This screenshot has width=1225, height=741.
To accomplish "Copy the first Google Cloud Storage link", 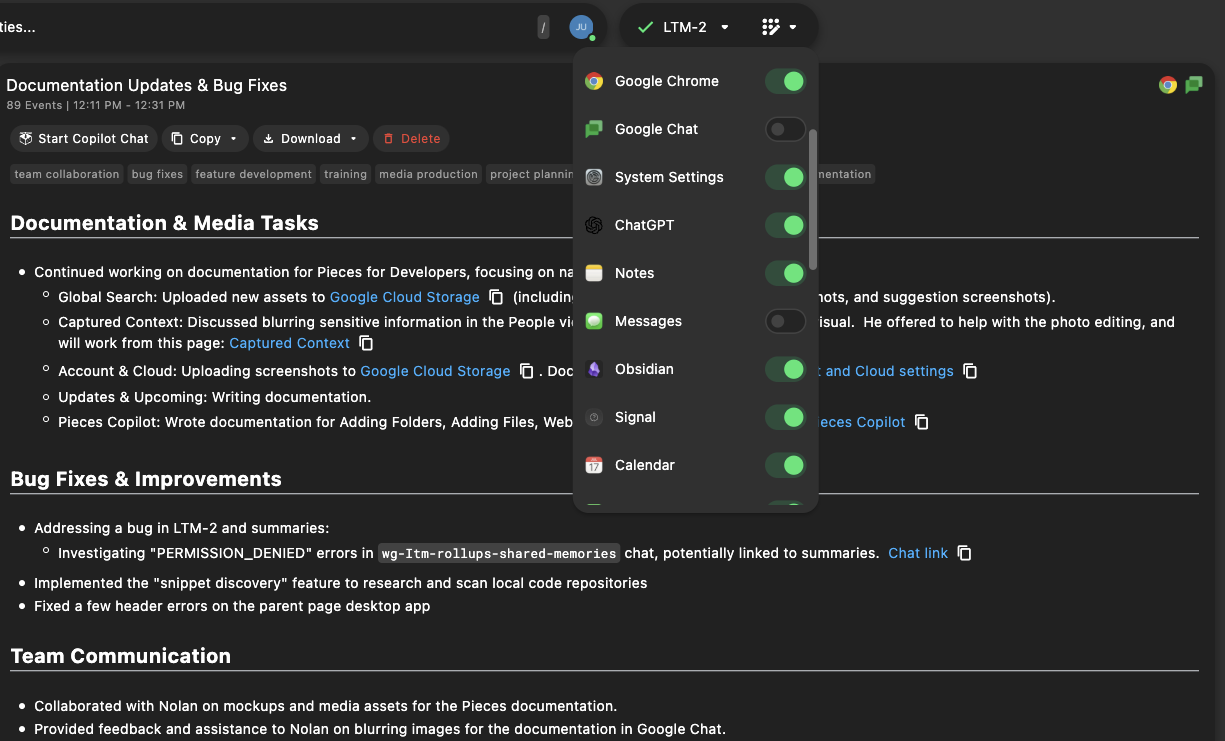I will point(496,297).
